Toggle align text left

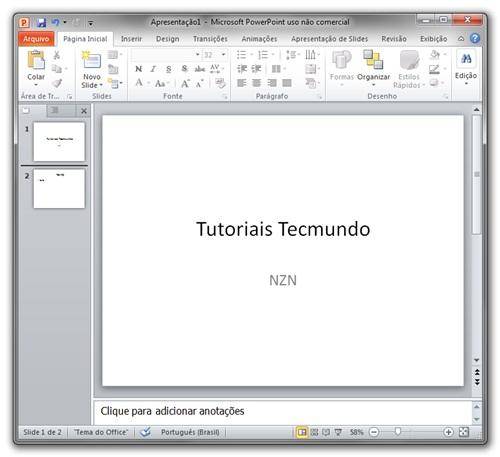[242, 83]
